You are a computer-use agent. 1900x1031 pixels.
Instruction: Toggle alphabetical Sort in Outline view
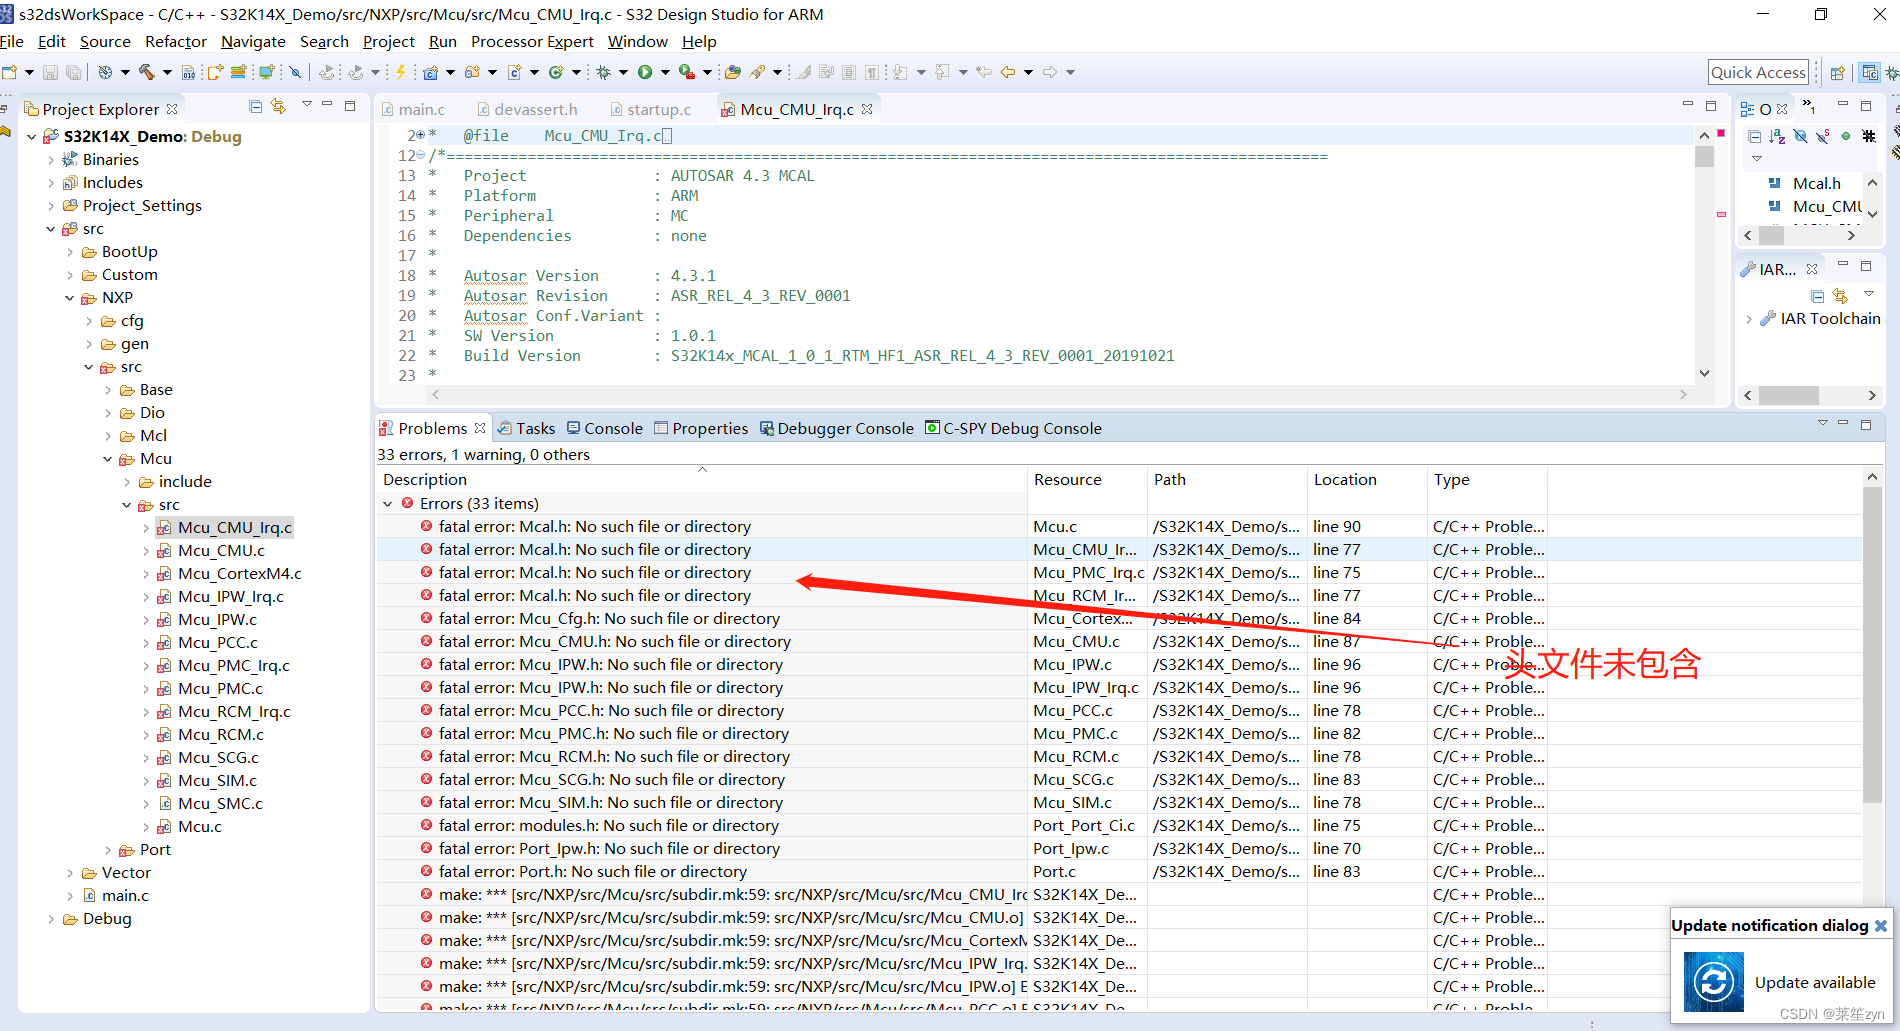[x=1777, y=136]
